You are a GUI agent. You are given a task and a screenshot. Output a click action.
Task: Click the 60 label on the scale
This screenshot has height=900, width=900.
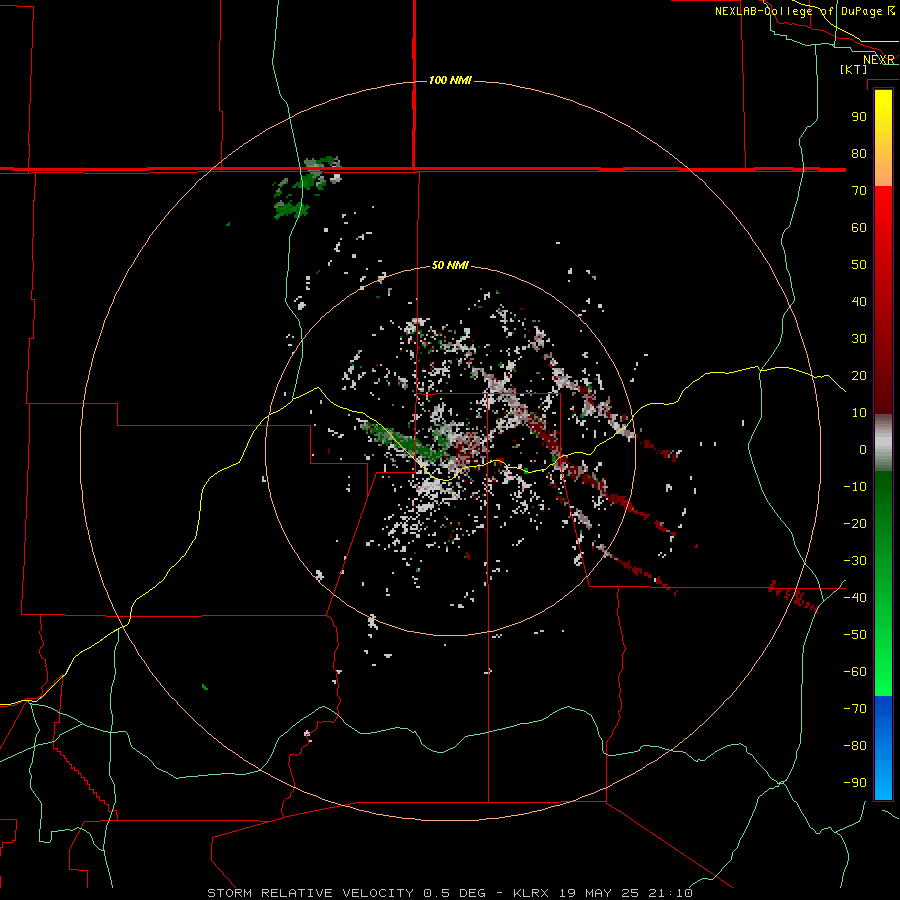pos(859,228)
